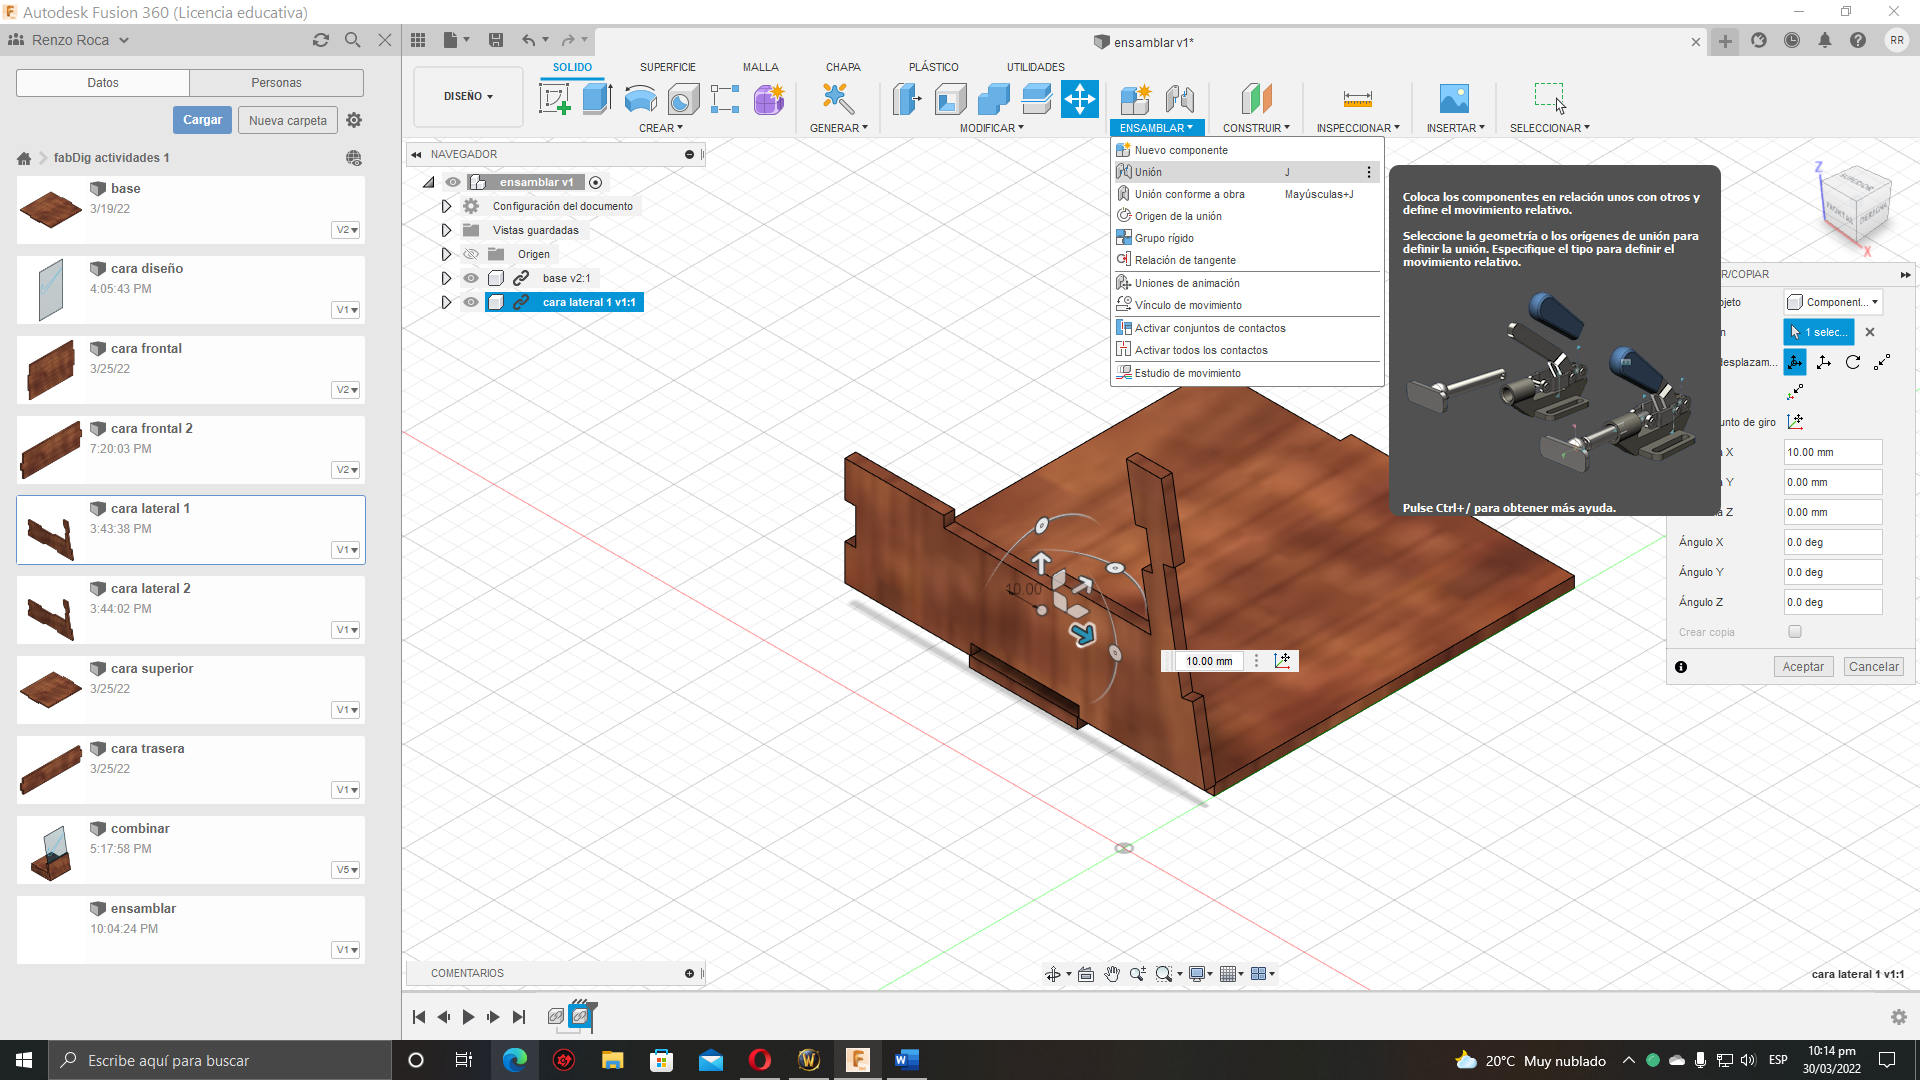Click the Extrude tool icon
The height and width of the screenshot is (1080, 1920).
(597, 99)
